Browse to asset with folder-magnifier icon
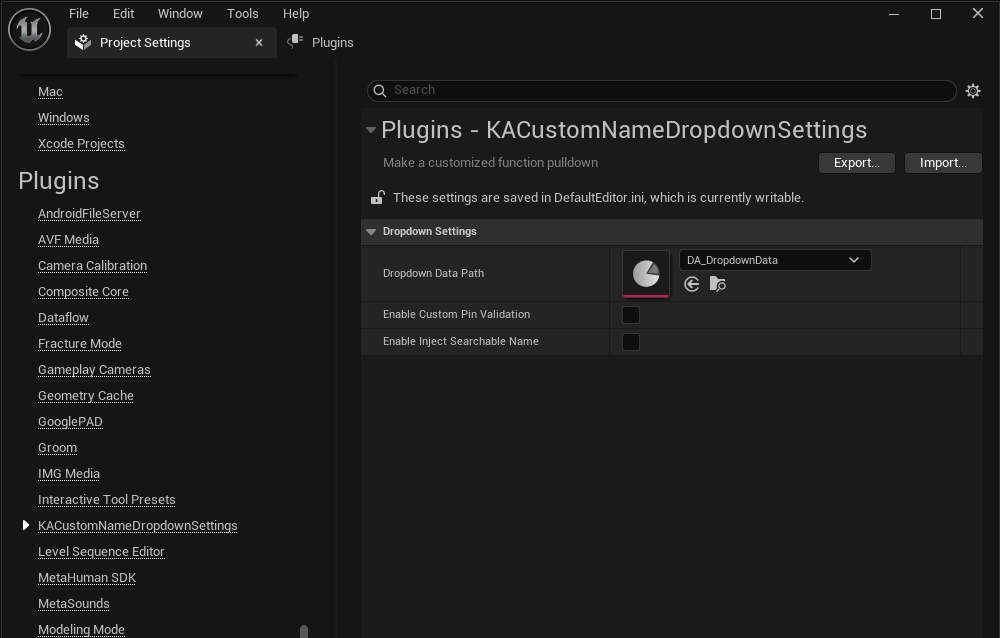This screenshot has height=638, width=1000. [718, 285]
